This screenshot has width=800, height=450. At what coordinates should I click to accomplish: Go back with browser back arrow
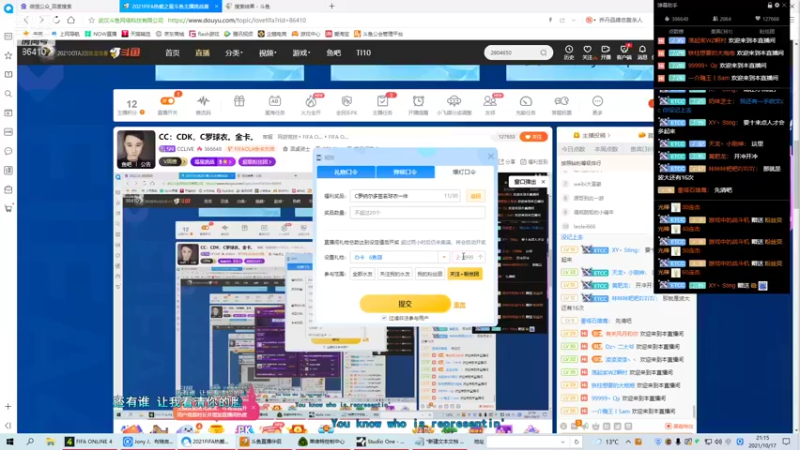(26, 20)
